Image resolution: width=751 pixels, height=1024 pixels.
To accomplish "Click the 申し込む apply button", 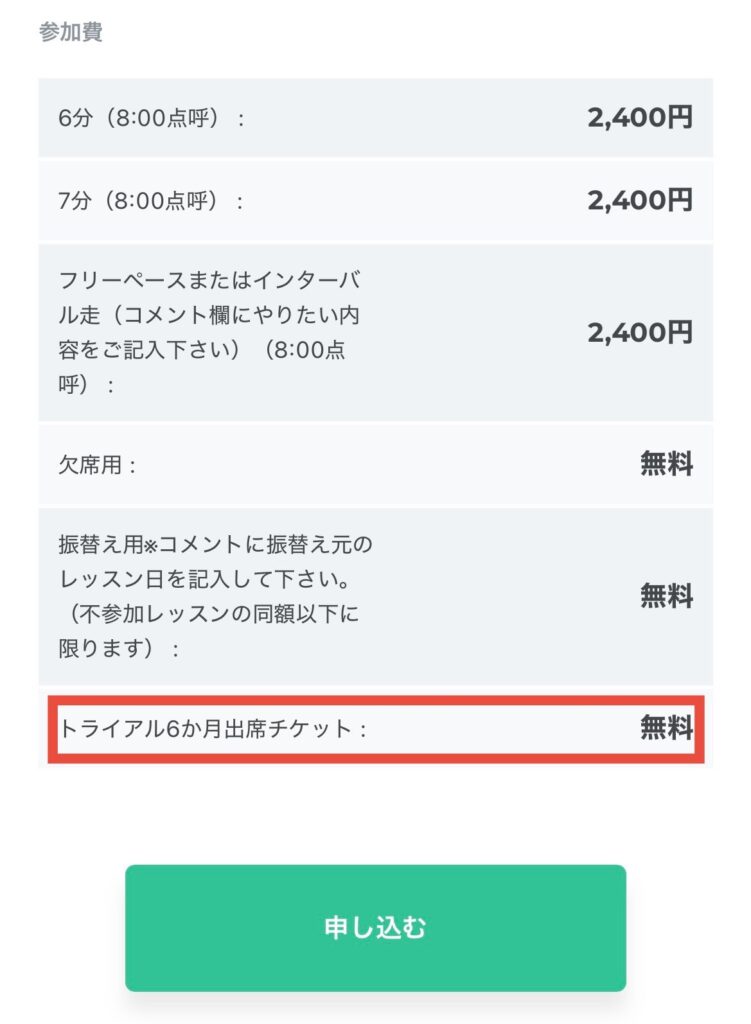I will pos(375,927).
